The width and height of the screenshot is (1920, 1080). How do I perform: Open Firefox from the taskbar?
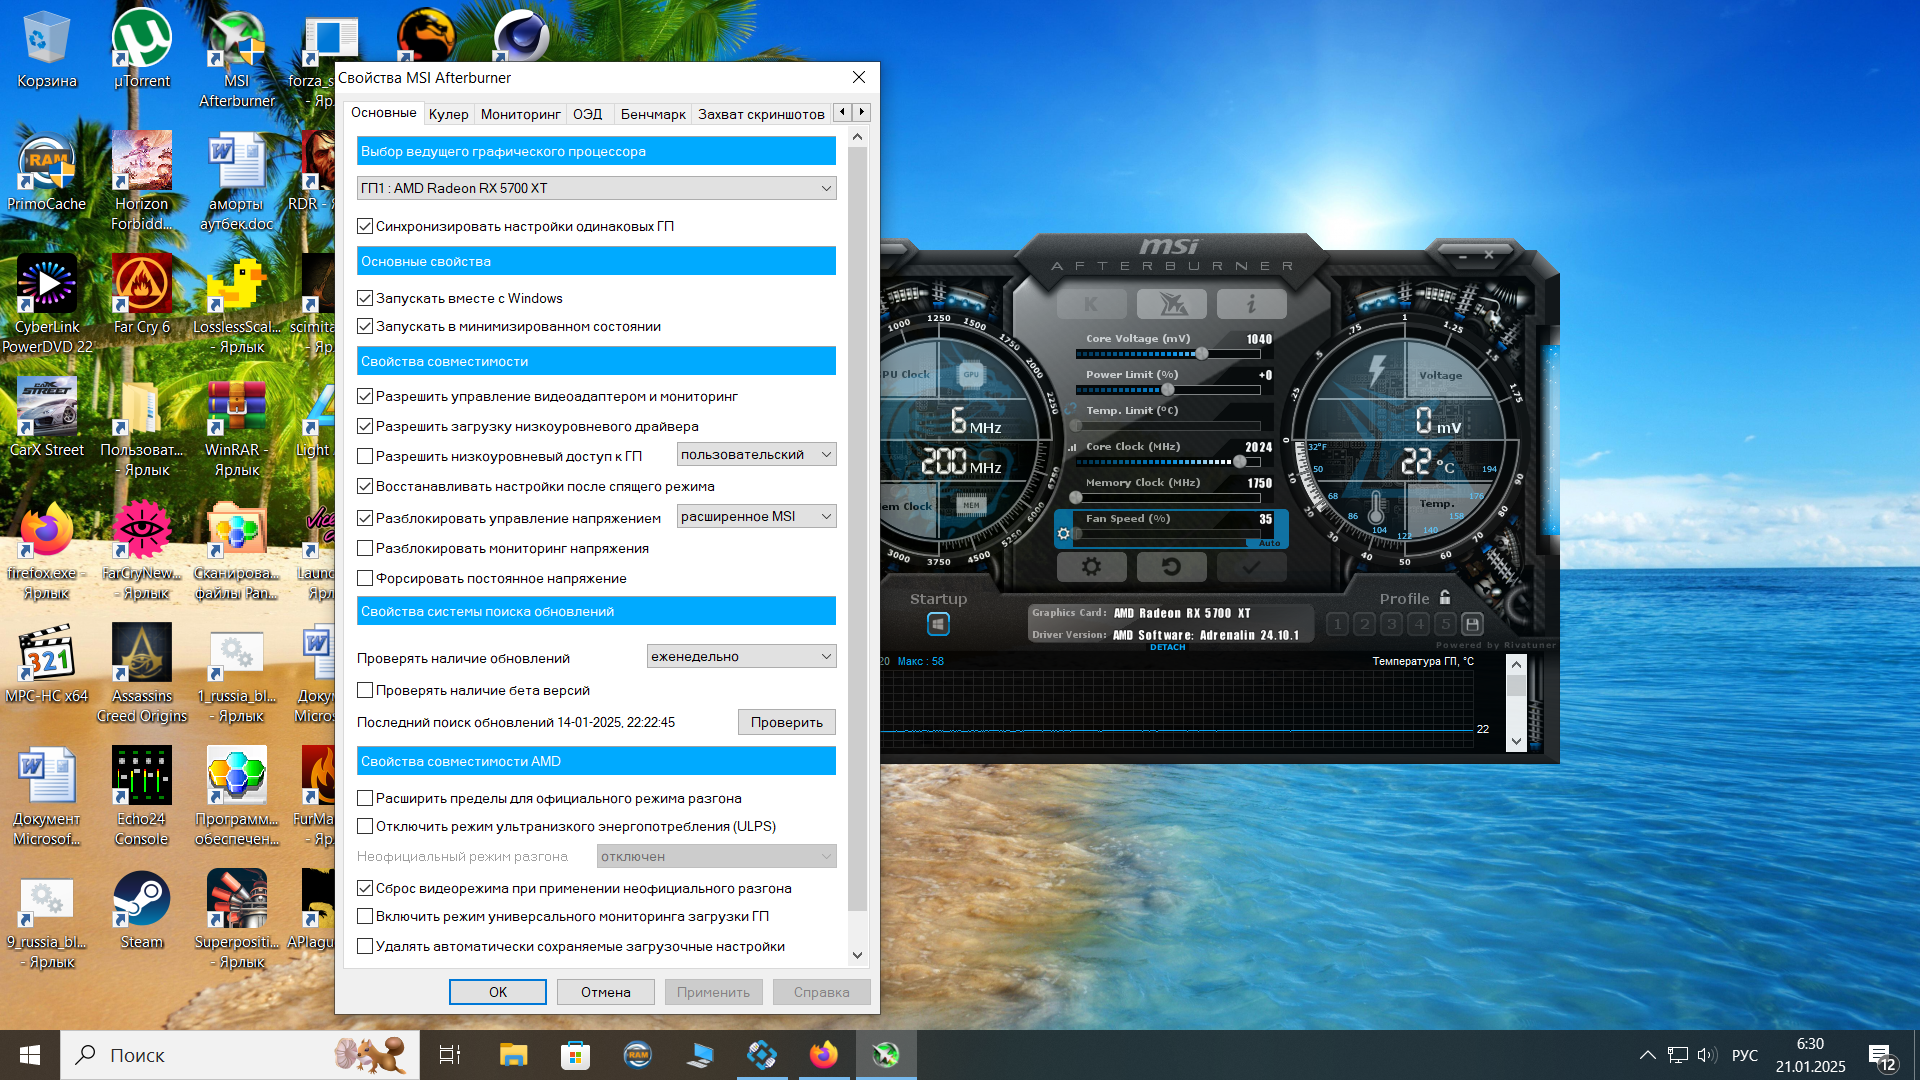click(823, 1054)
